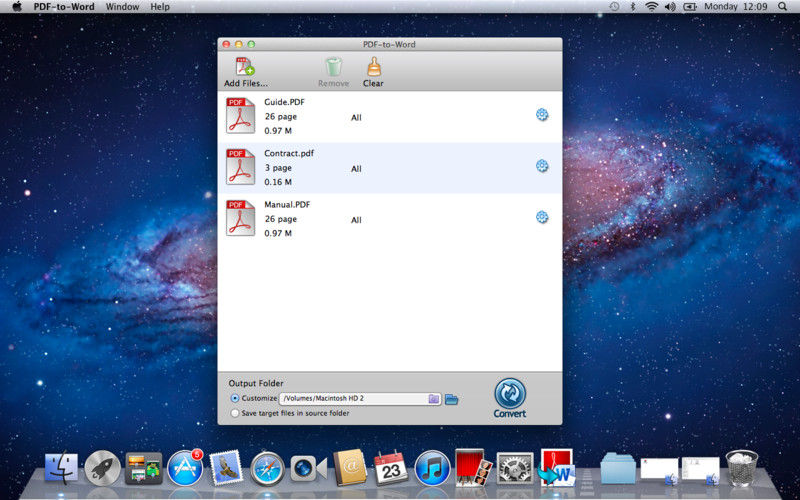Select the Contract.pdf file name
The height and width of the screenshot is (500, 800).
[289, 153]
